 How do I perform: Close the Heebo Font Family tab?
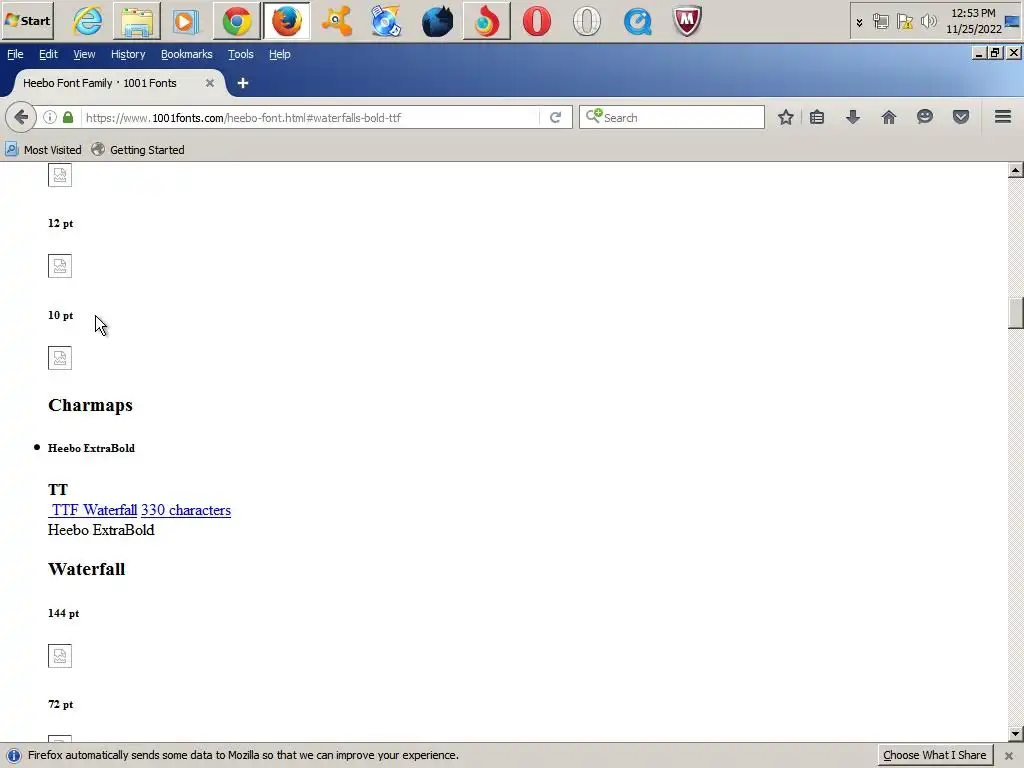click(x=210, y=83)
